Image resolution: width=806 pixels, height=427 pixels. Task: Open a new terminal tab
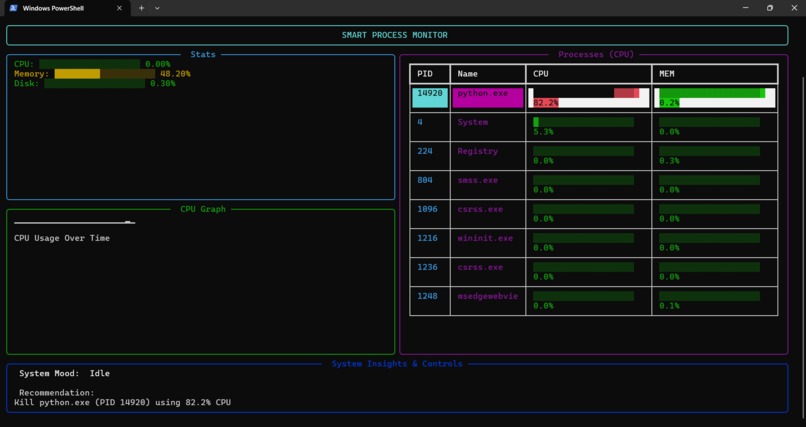click(141, 8)
